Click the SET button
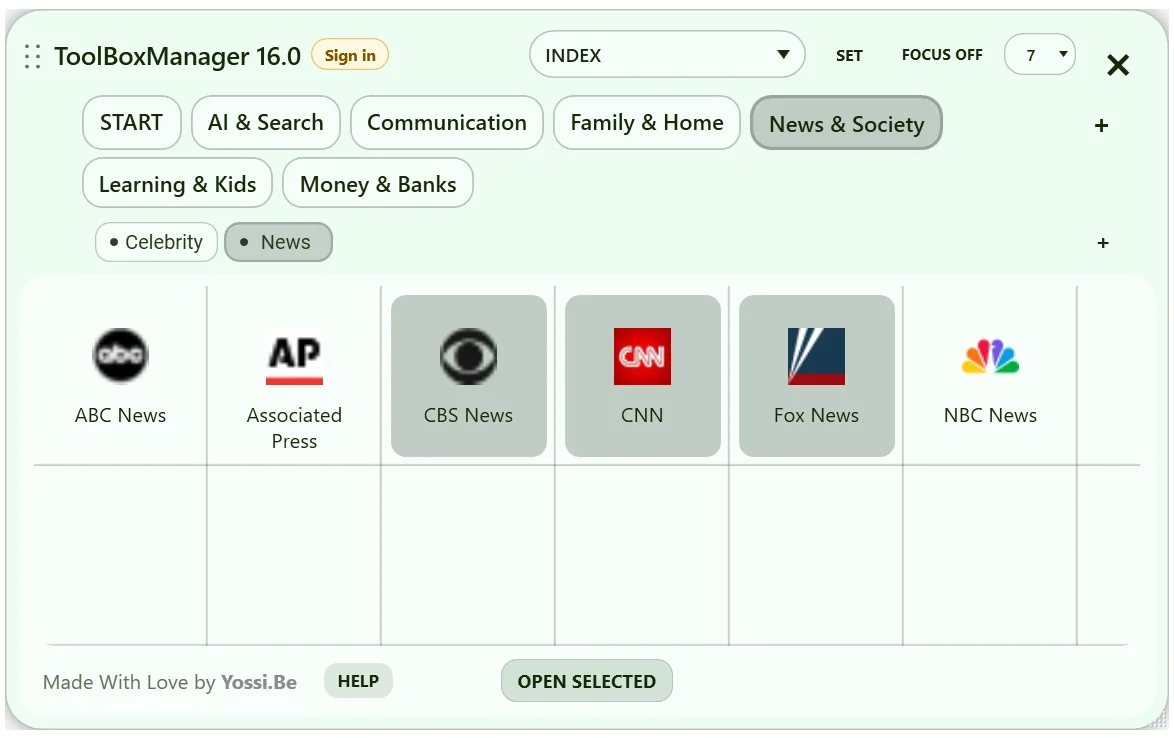 click(x=849, y=55)
